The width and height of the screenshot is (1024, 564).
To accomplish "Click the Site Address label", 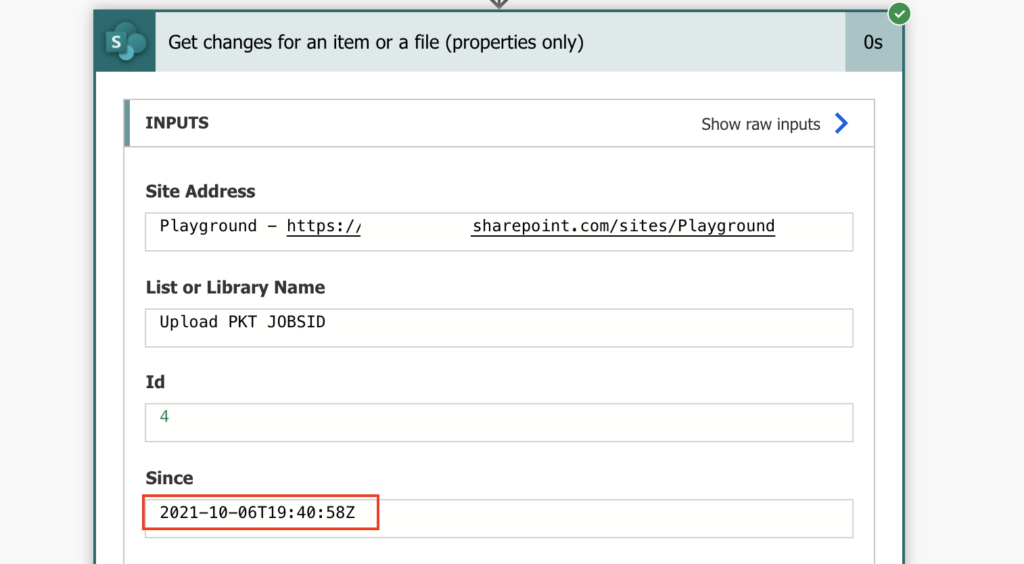I will point(200,191).
